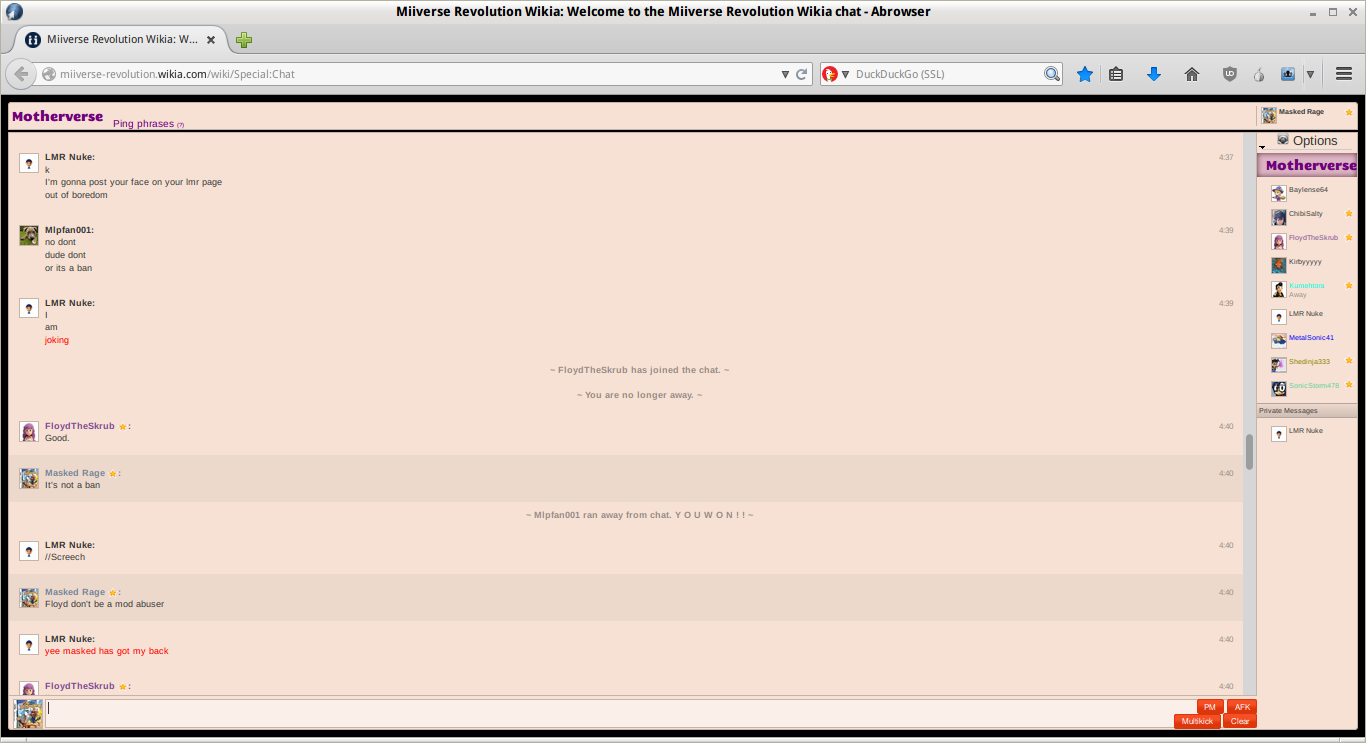Click 'Floyd don't be a mod abuser'
1366x743 pixels.
coord(105,604)
